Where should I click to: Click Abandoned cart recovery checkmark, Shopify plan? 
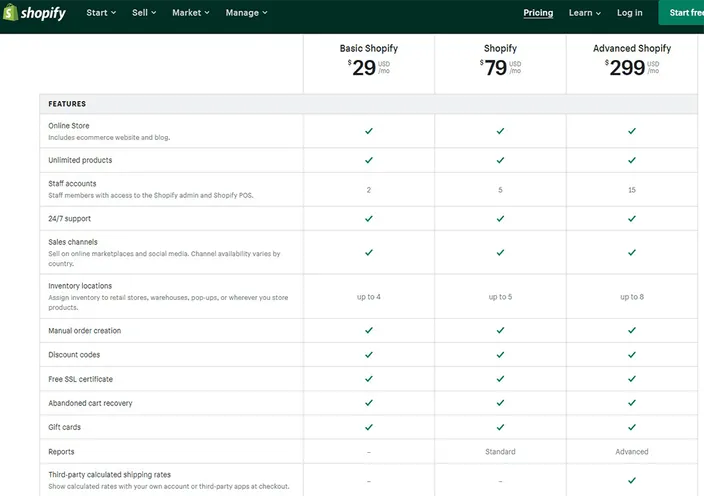(500, 403)
